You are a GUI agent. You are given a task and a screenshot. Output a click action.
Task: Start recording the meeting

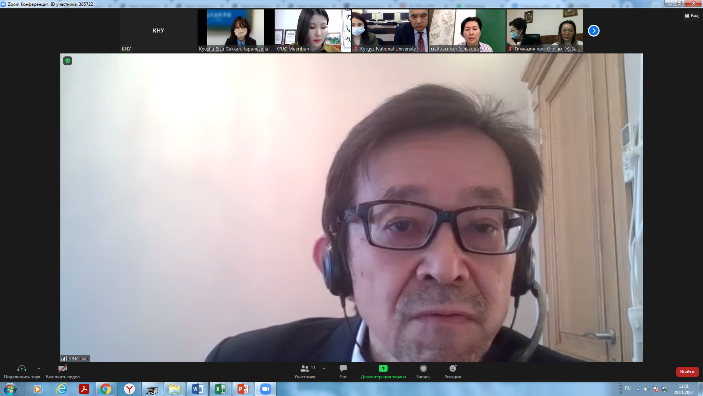click(x=423, y=371)
